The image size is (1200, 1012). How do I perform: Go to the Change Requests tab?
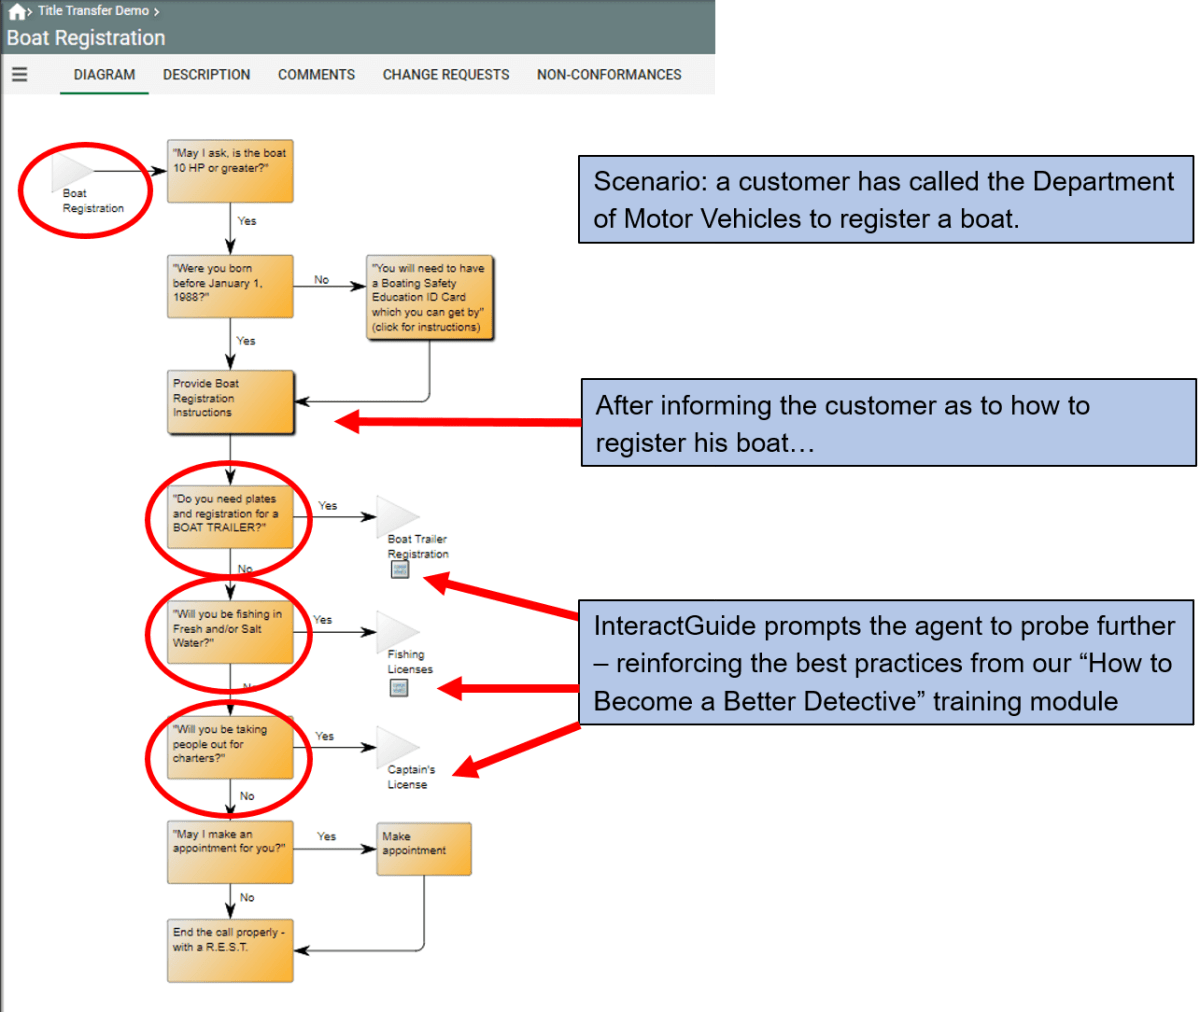tap(445, 75)
